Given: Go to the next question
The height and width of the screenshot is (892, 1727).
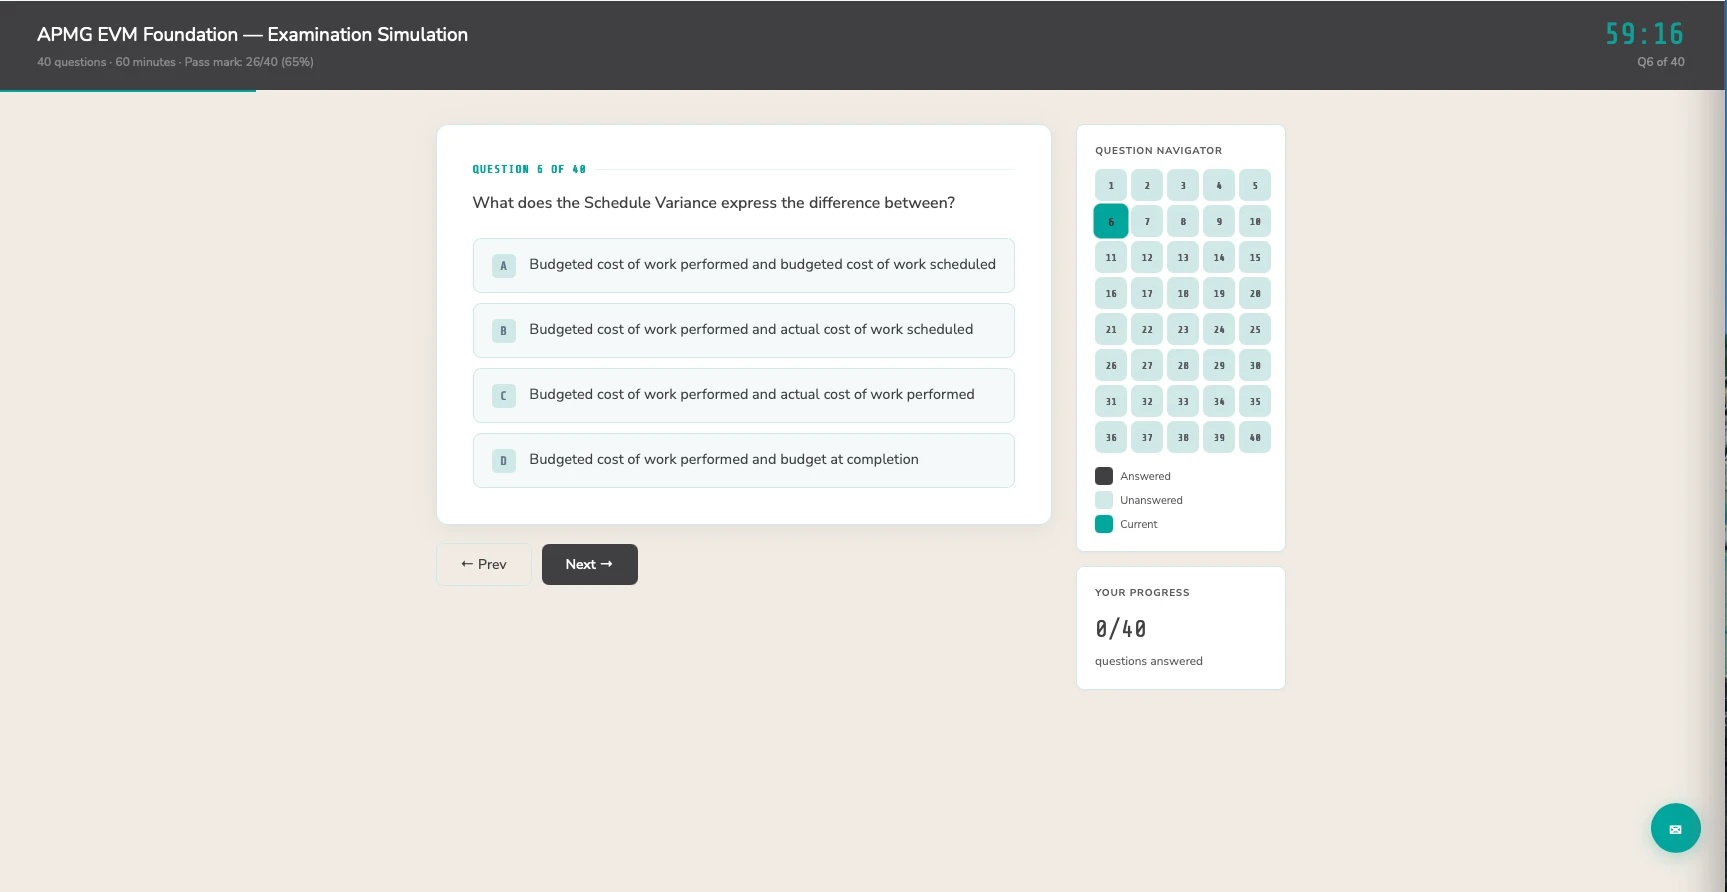Looking at the screenshot, I should (589, 564).
